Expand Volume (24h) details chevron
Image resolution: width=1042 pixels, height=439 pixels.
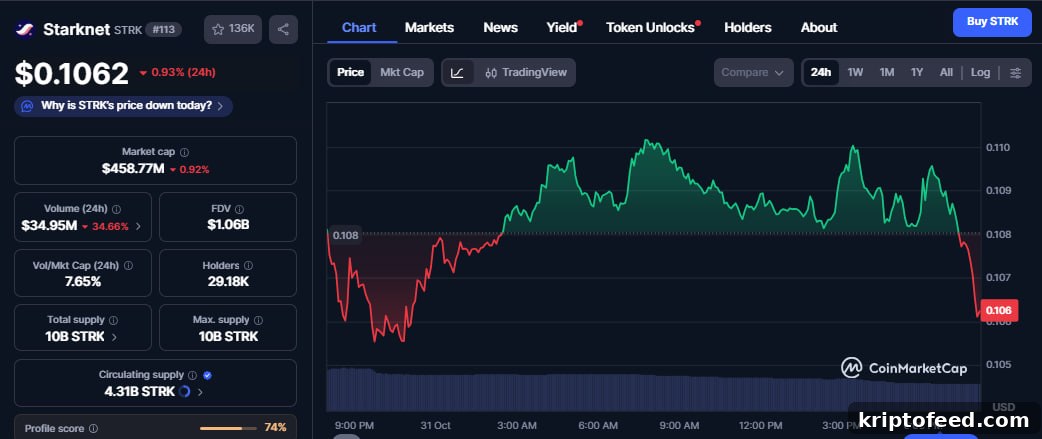(138, 226)
